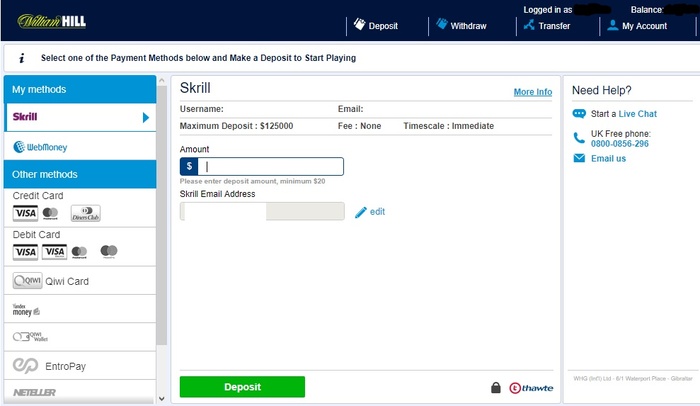Choose the Neteller payment method
Viewport: 700px width, 406px height.
(35, 392)
